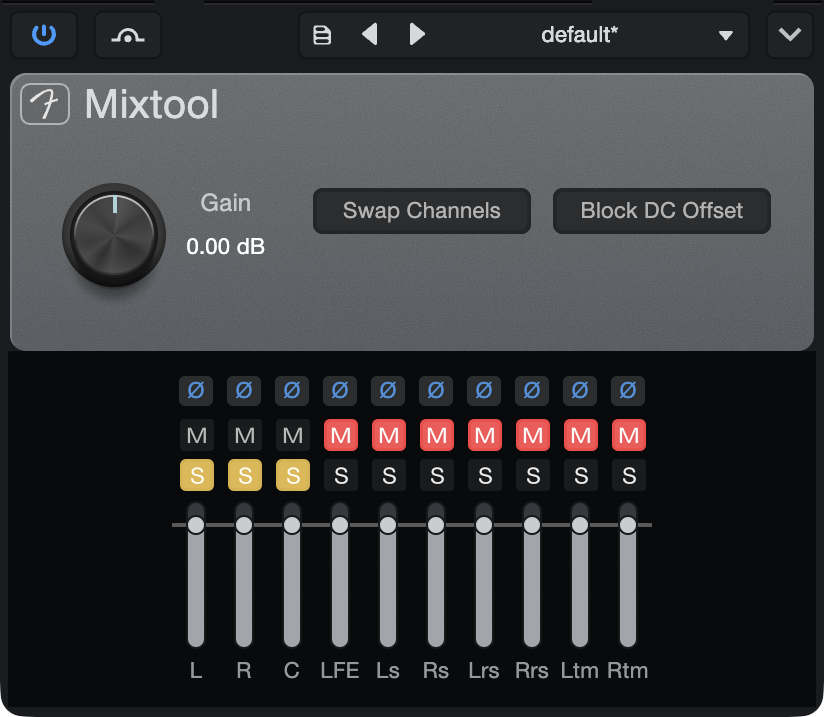Load the previous preset arrow
This screenshot has width=824, height=717.
coord(370,35)
